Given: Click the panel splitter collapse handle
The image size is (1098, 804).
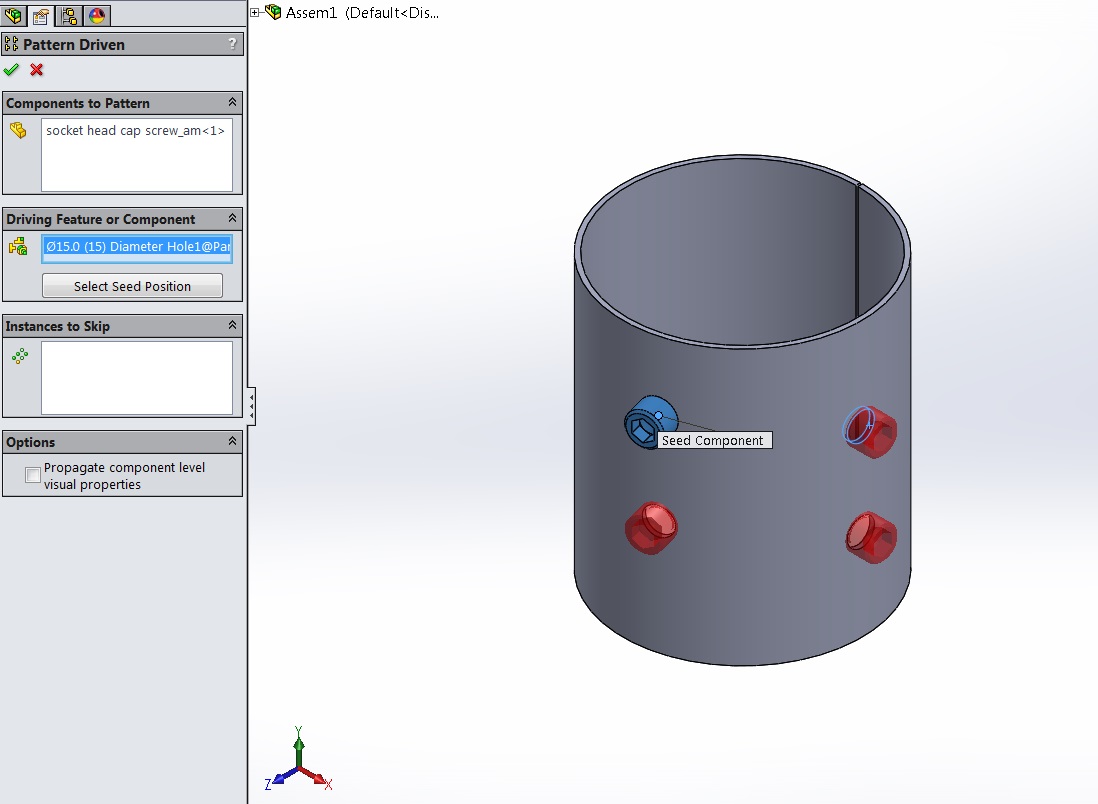Looking at the screenshot, I should click(251, 405).
